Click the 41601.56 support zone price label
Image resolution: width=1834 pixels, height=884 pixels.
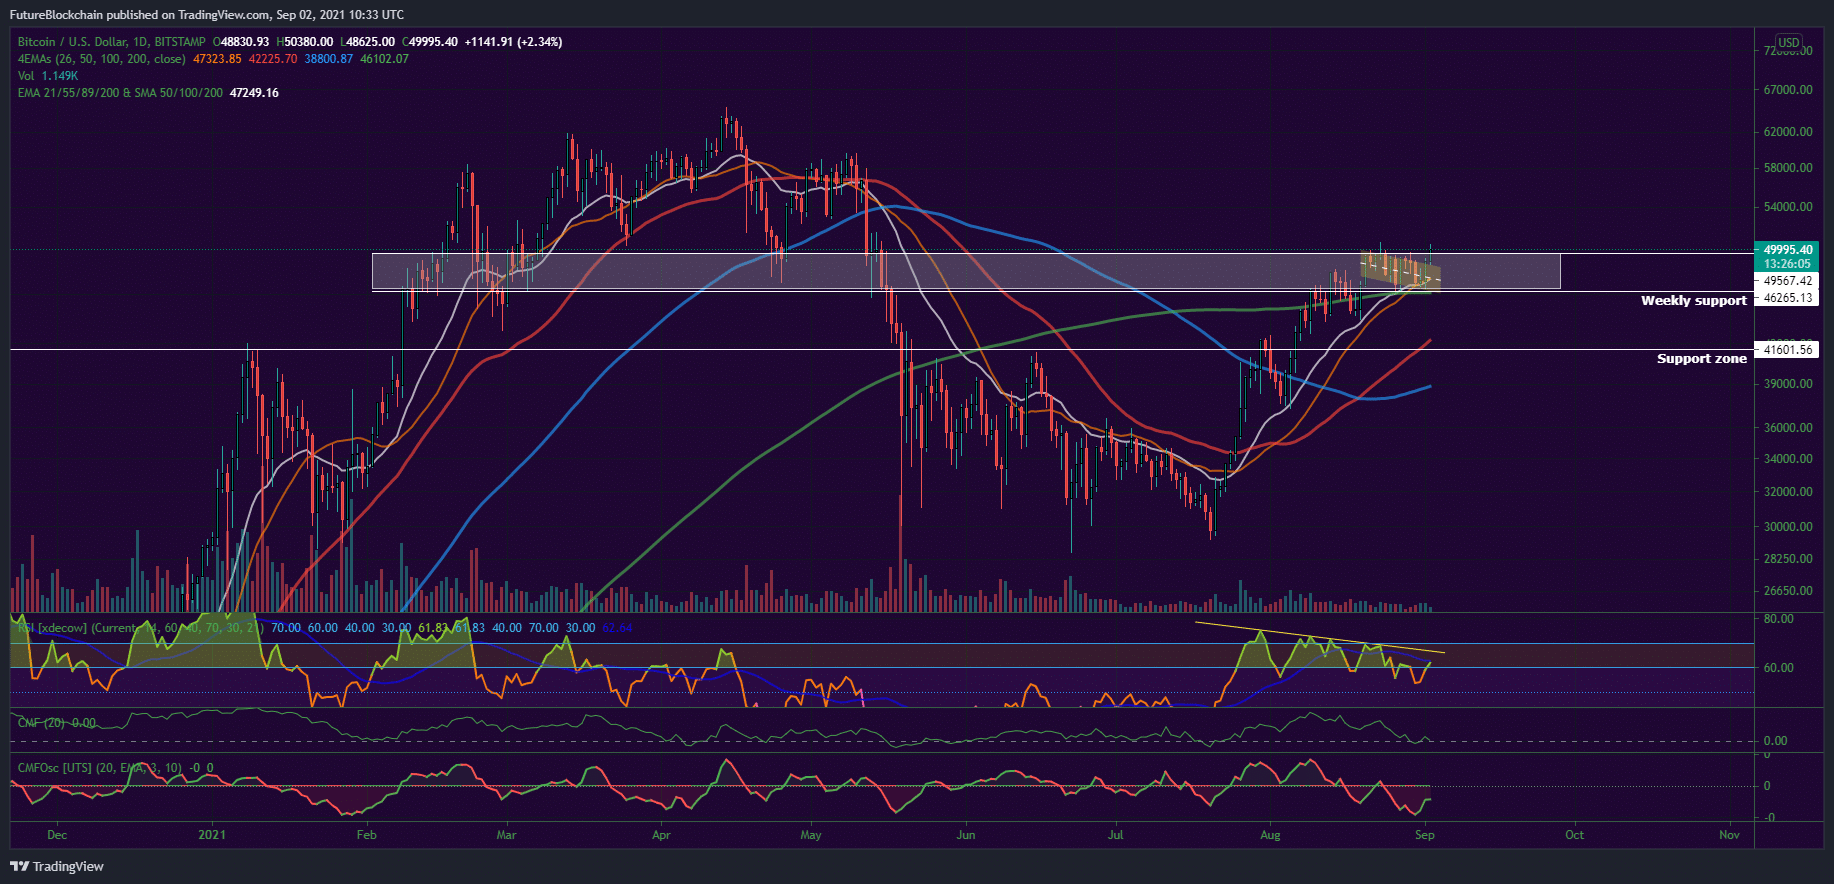pos(1787,350)
